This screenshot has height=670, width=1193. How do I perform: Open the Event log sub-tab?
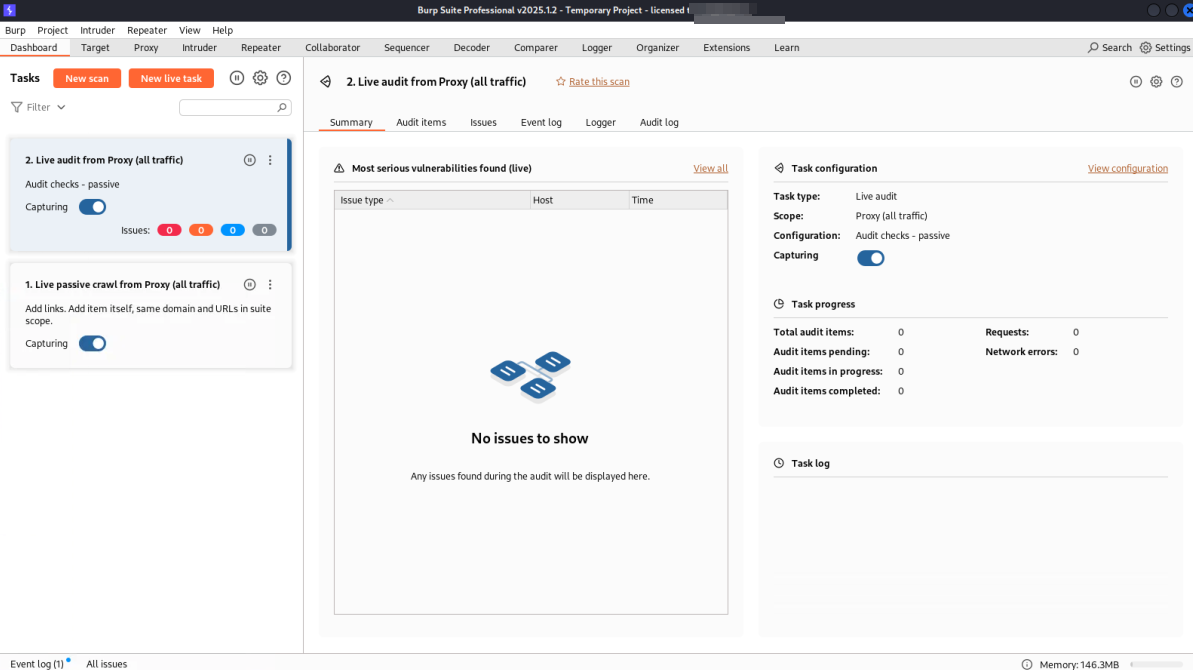click(x=541, y=122)
